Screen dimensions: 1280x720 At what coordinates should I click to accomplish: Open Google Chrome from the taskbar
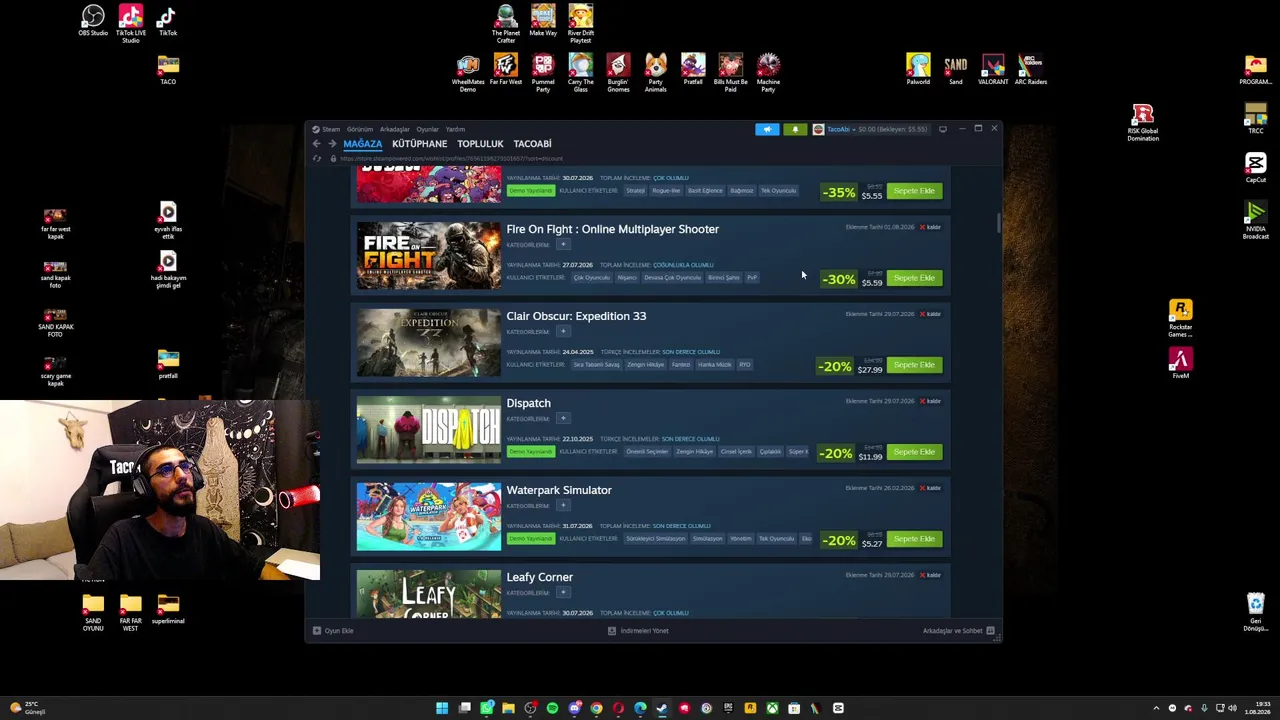(x=596, y=708)
